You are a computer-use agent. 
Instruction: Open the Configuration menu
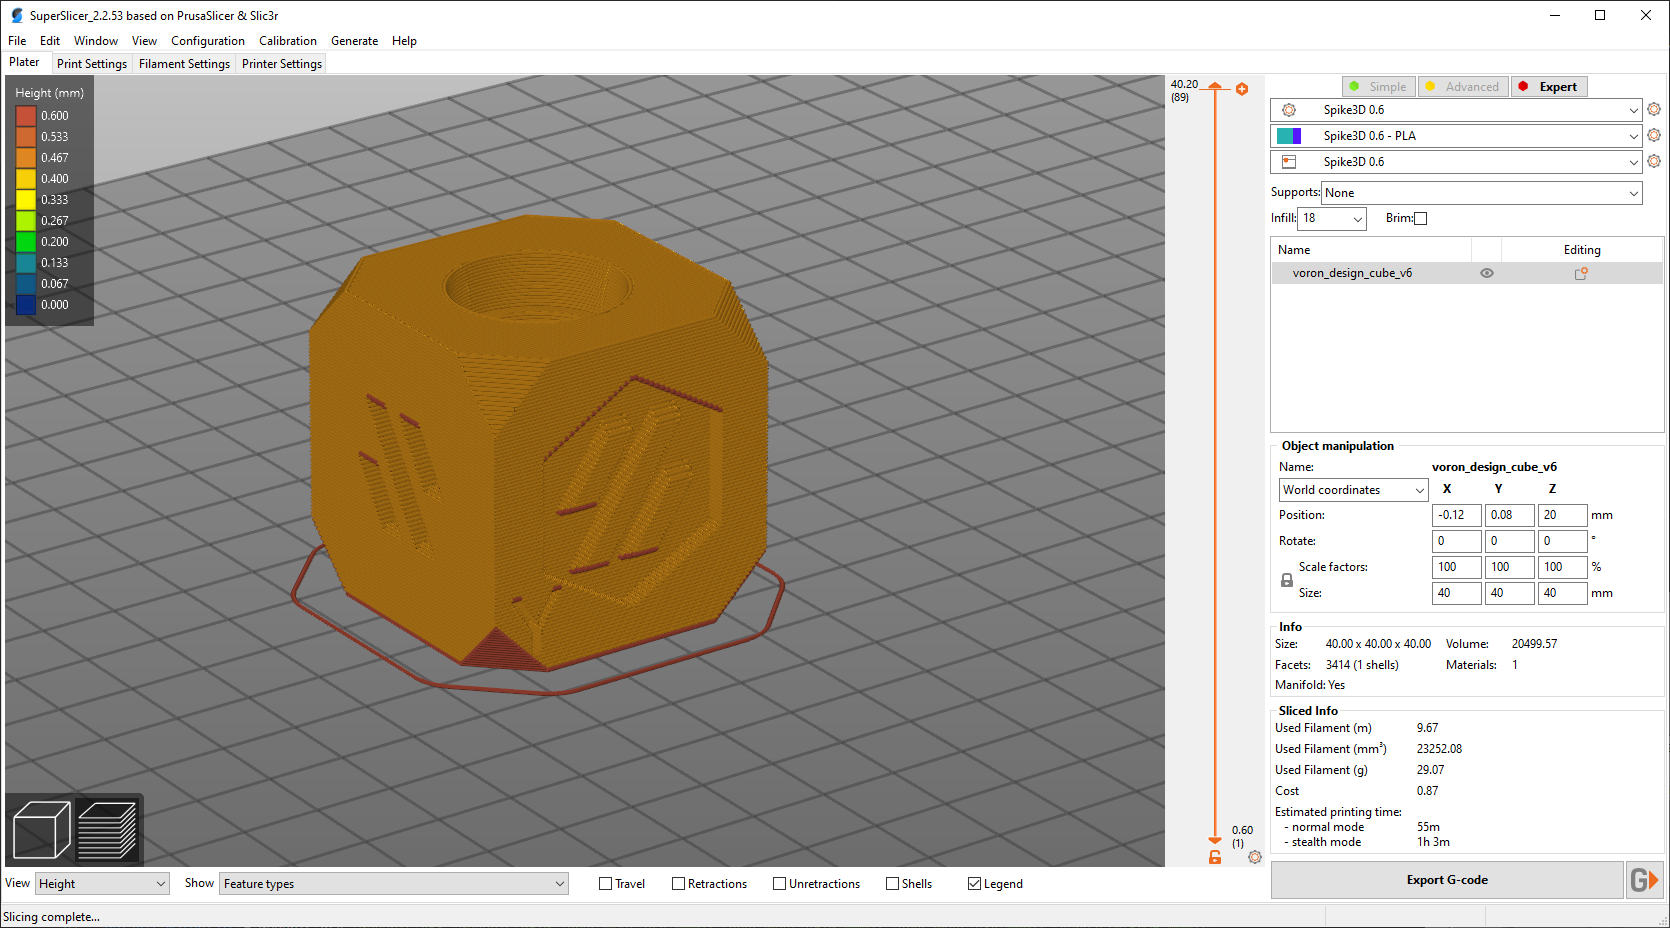click(208, 41)
